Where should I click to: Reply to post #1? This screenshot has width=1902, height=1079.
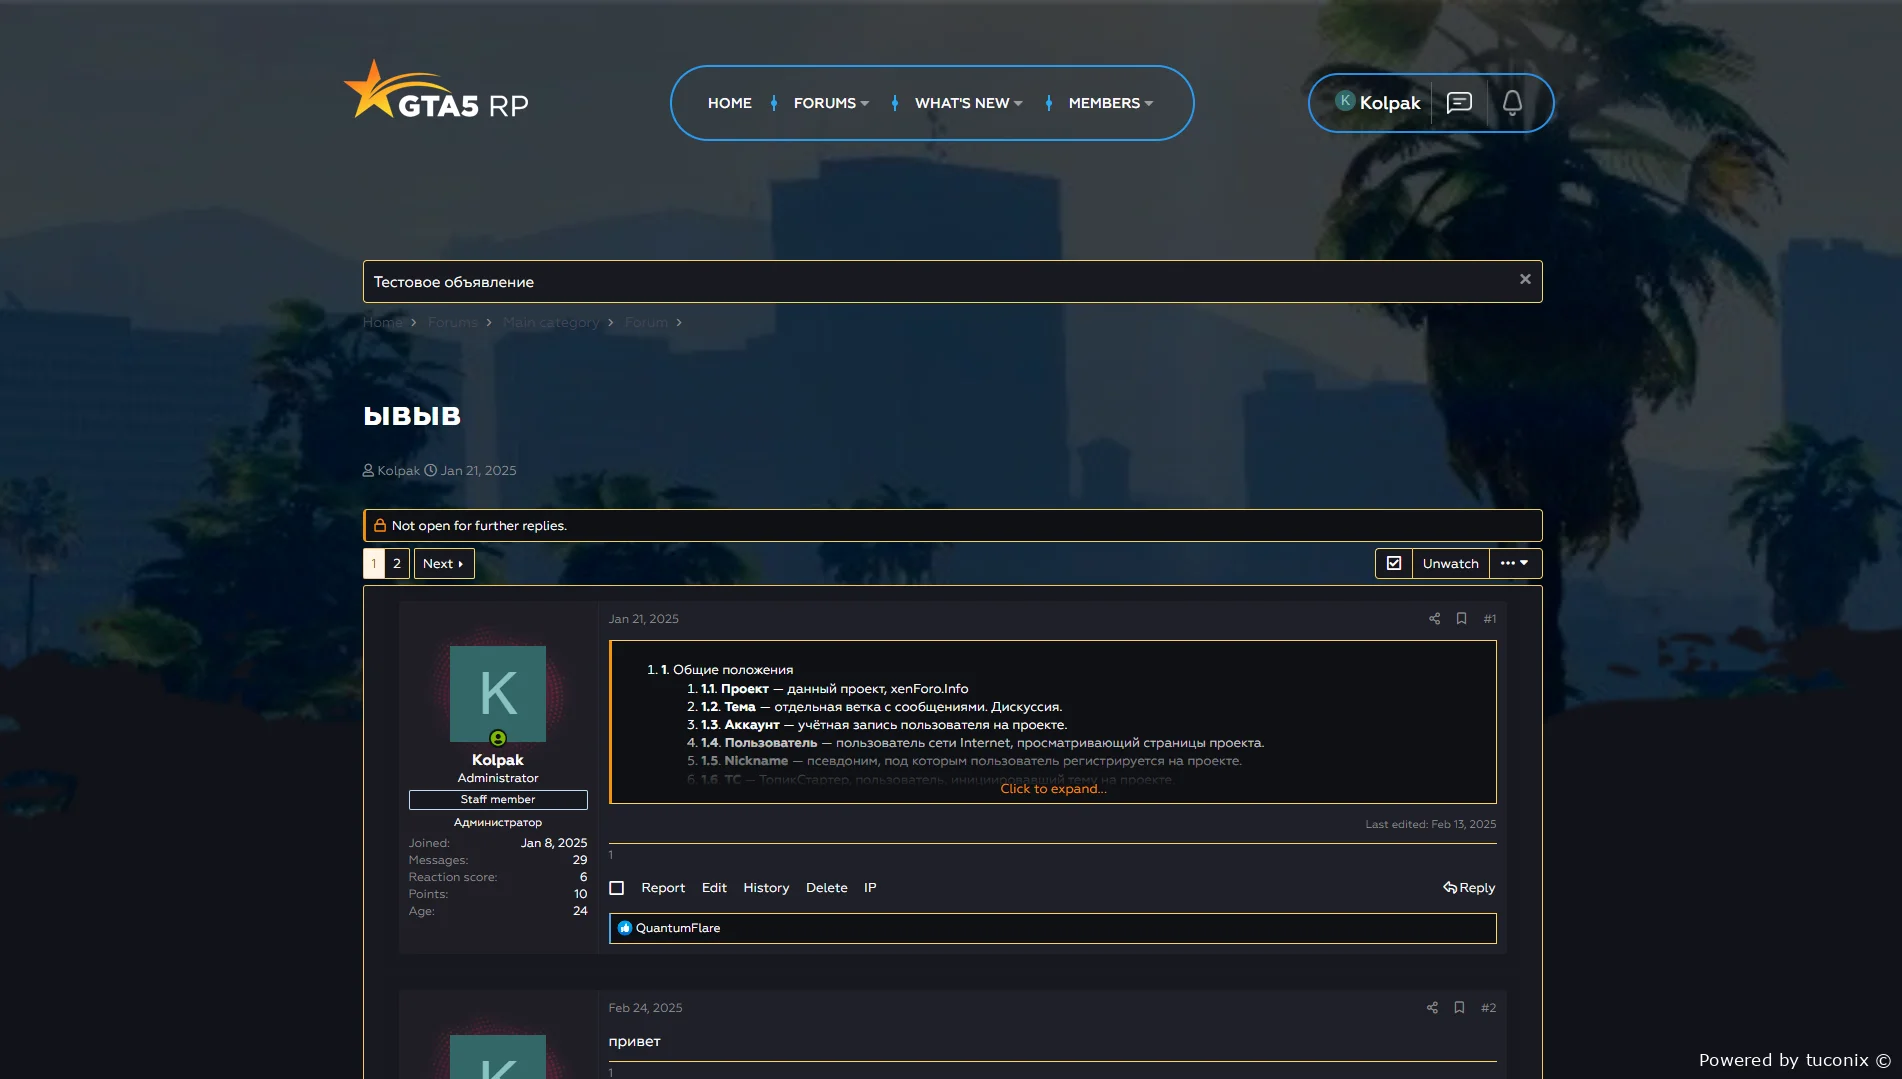[1469, 888]
